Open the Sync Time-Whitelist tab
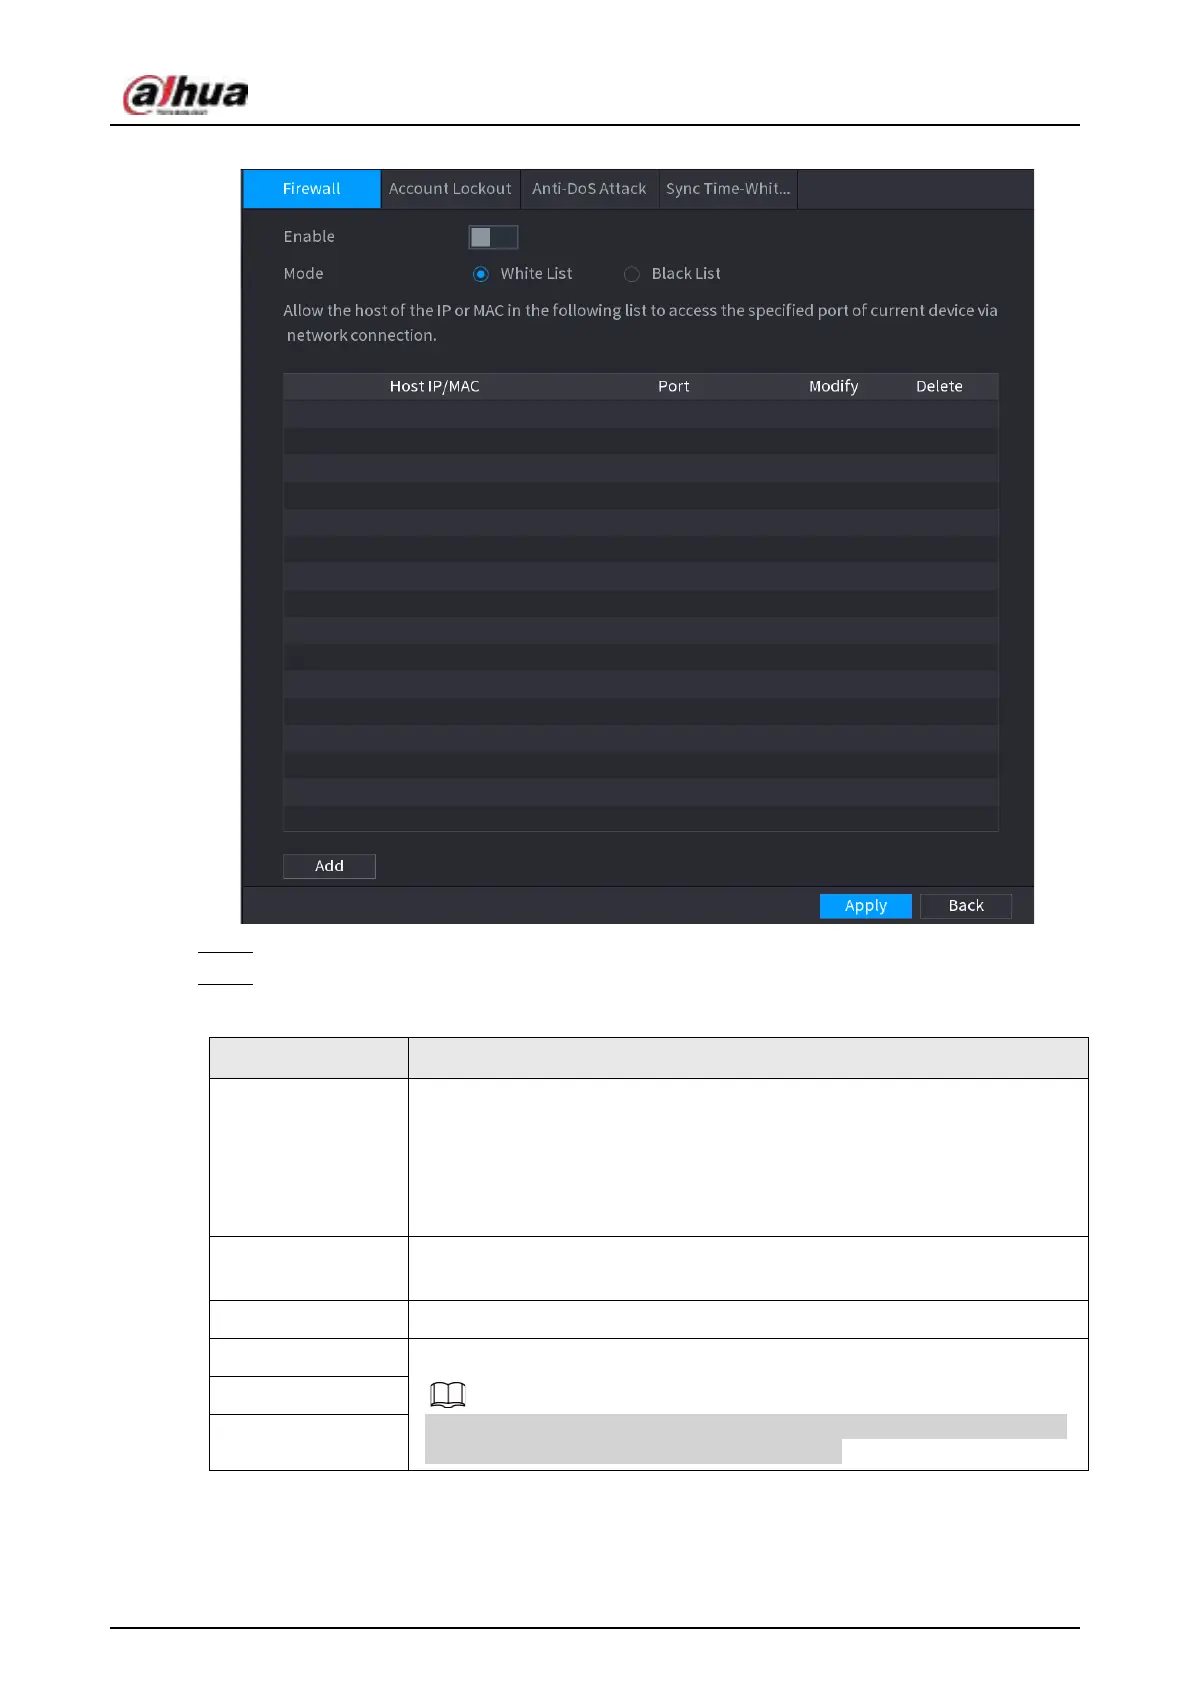The height and width of the screenshot is (1684, 1191). [x=728, y=189]
